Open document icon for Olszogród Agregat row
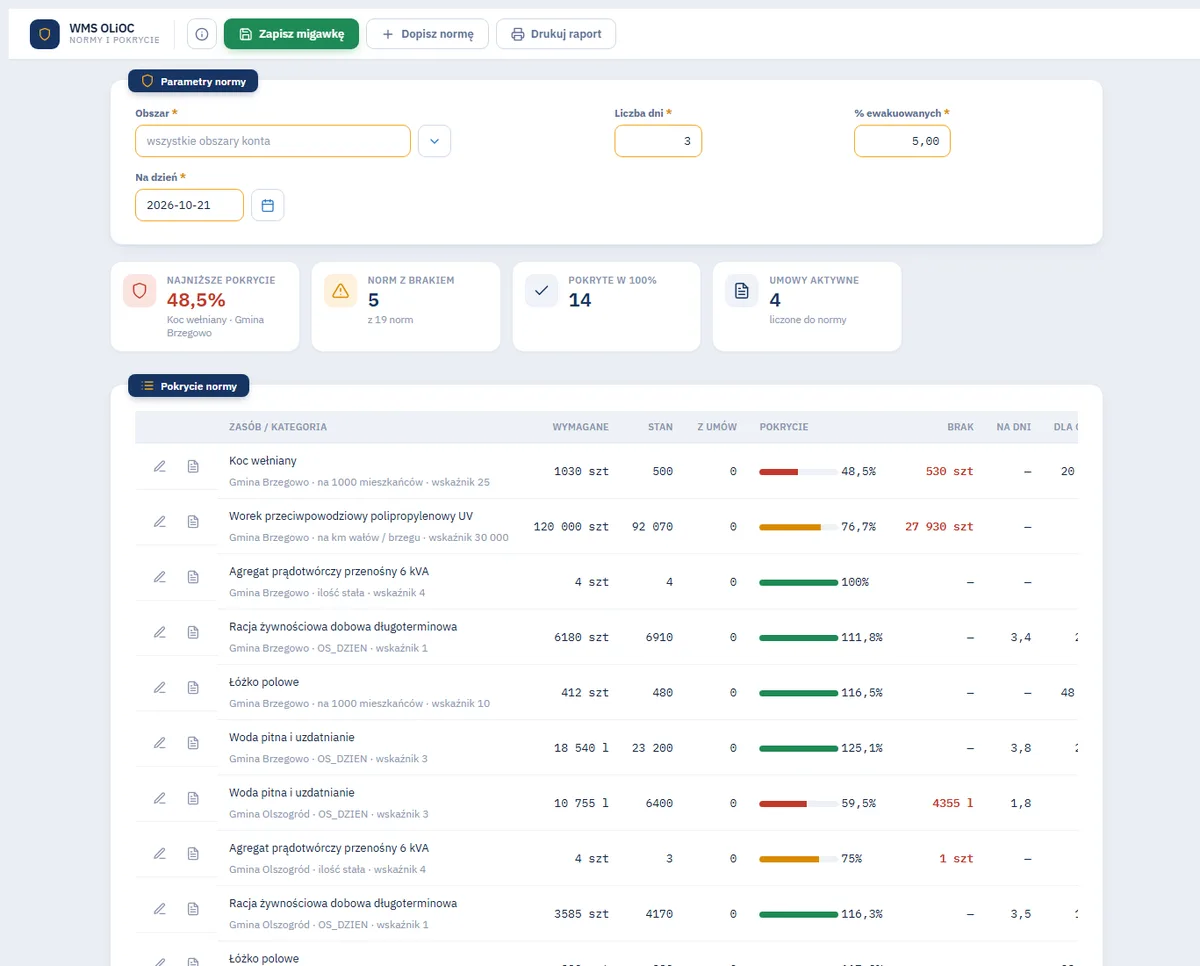Screen dimensions: 1200x966 point(193,853)
